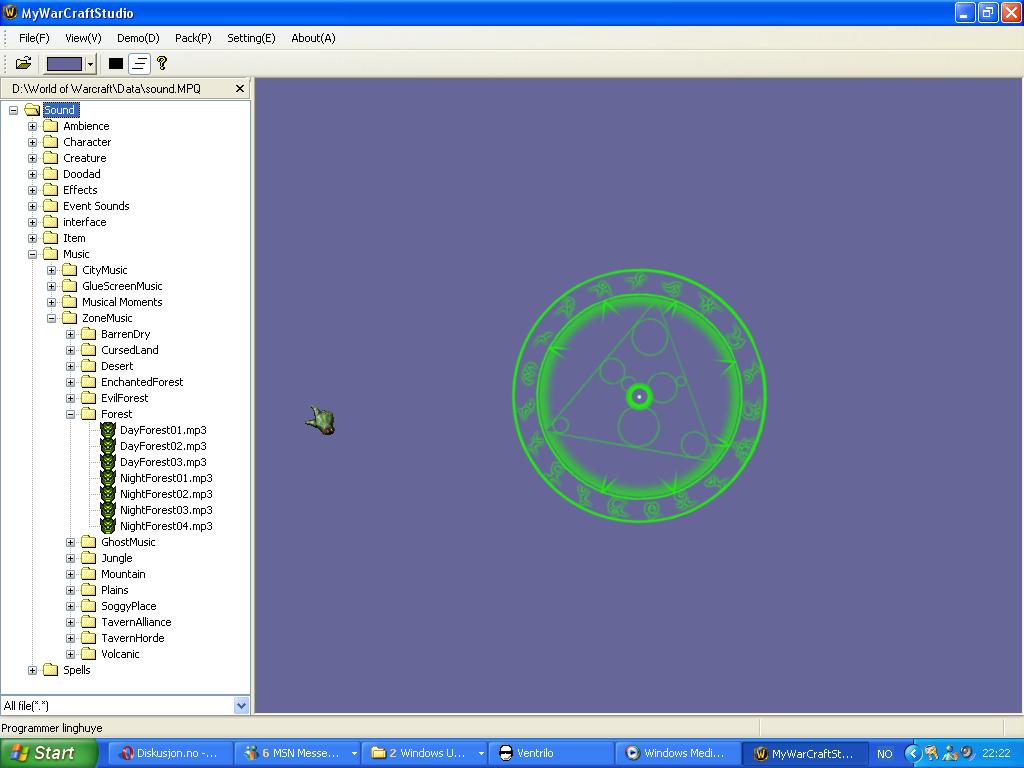
Task: Click the open file folder toolbar icon
Action: point(24,63)
